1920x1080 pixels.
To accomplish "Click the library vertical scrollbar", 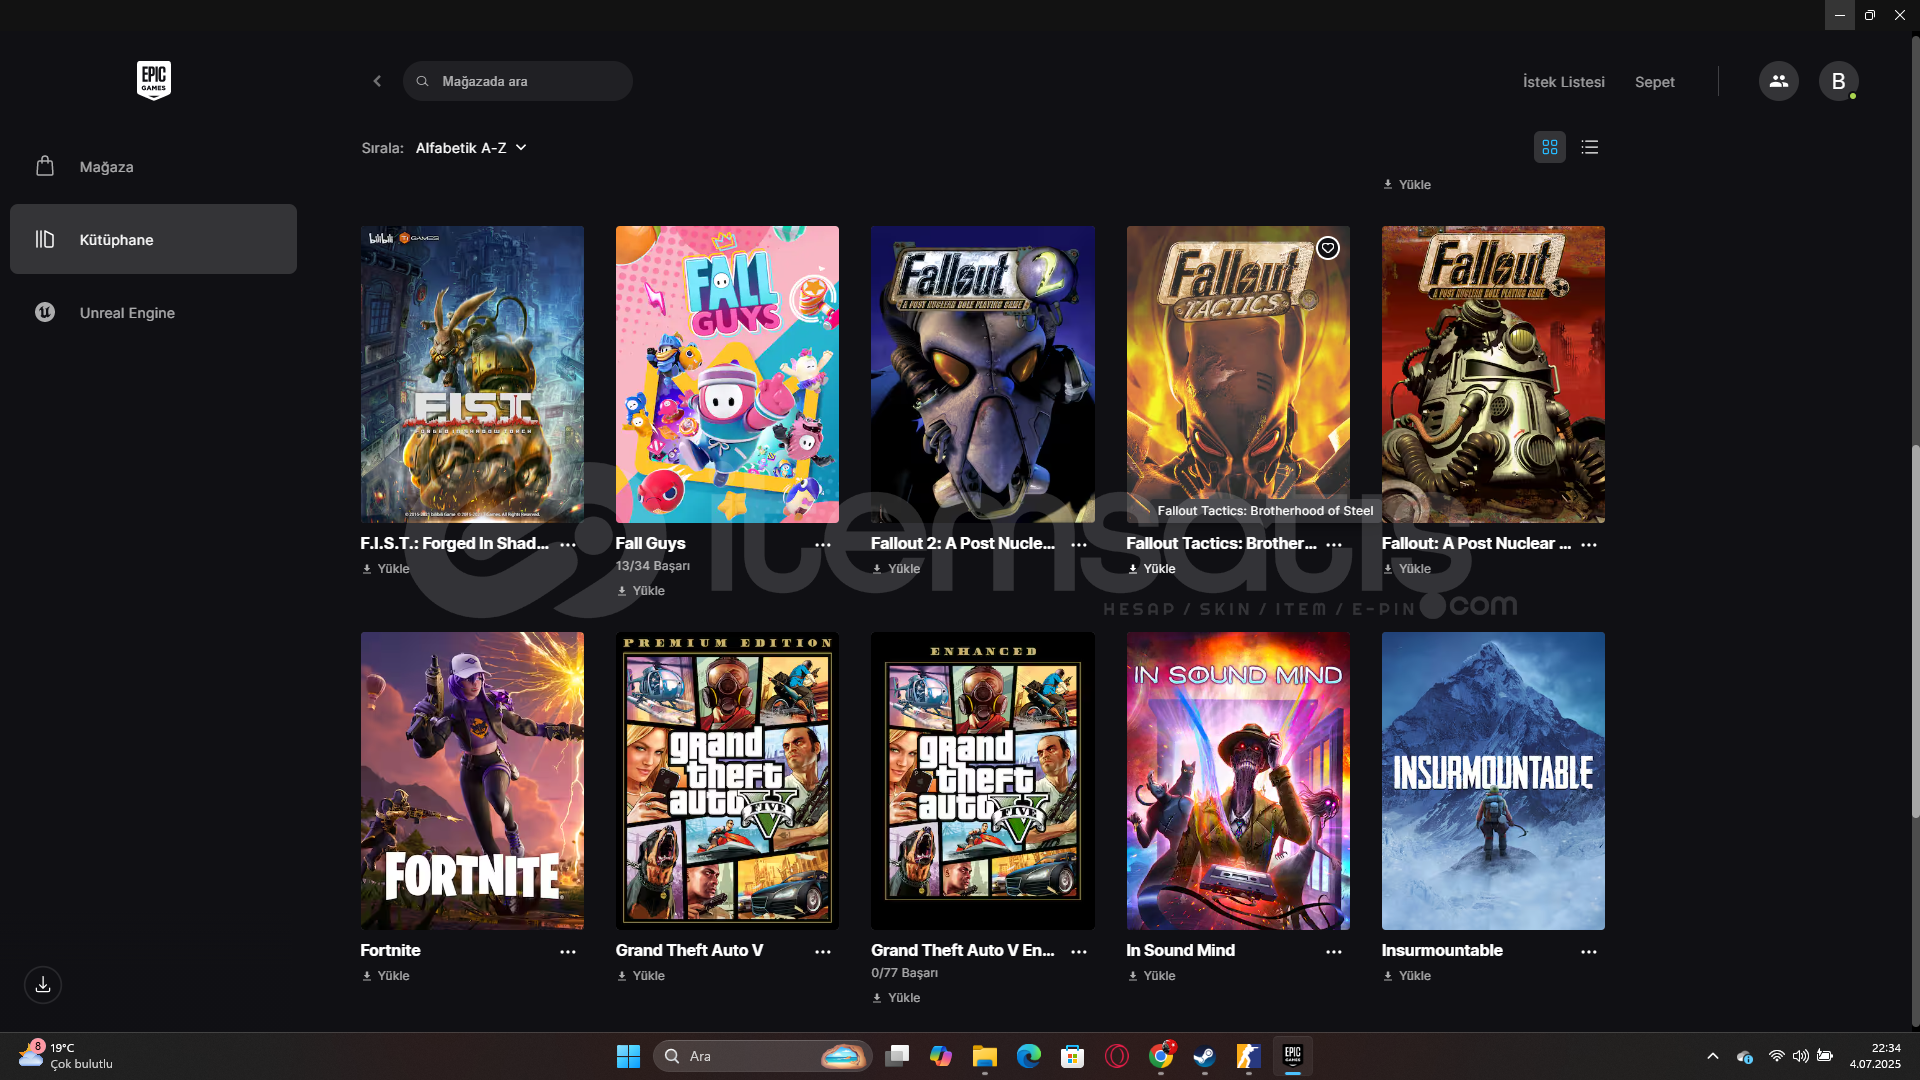I will [1915, 631].
